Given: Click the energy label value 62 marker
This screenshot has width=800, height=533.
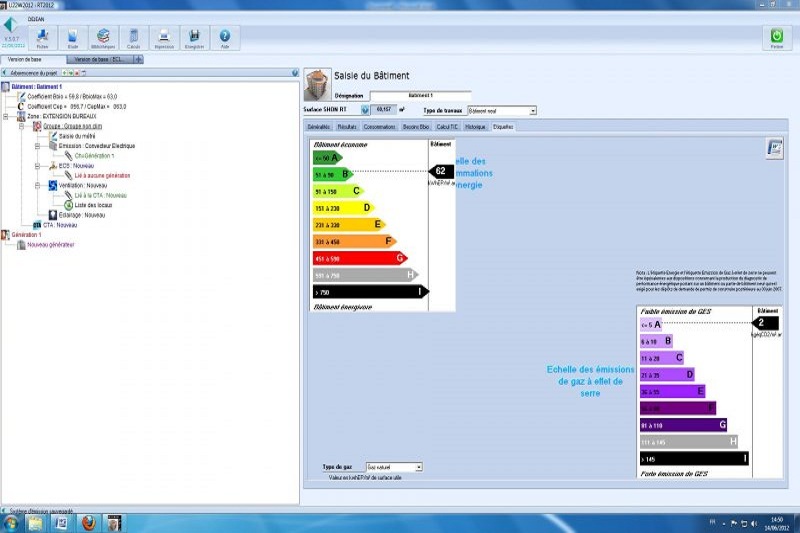Looking at the screenshot, I should point(441,171).
